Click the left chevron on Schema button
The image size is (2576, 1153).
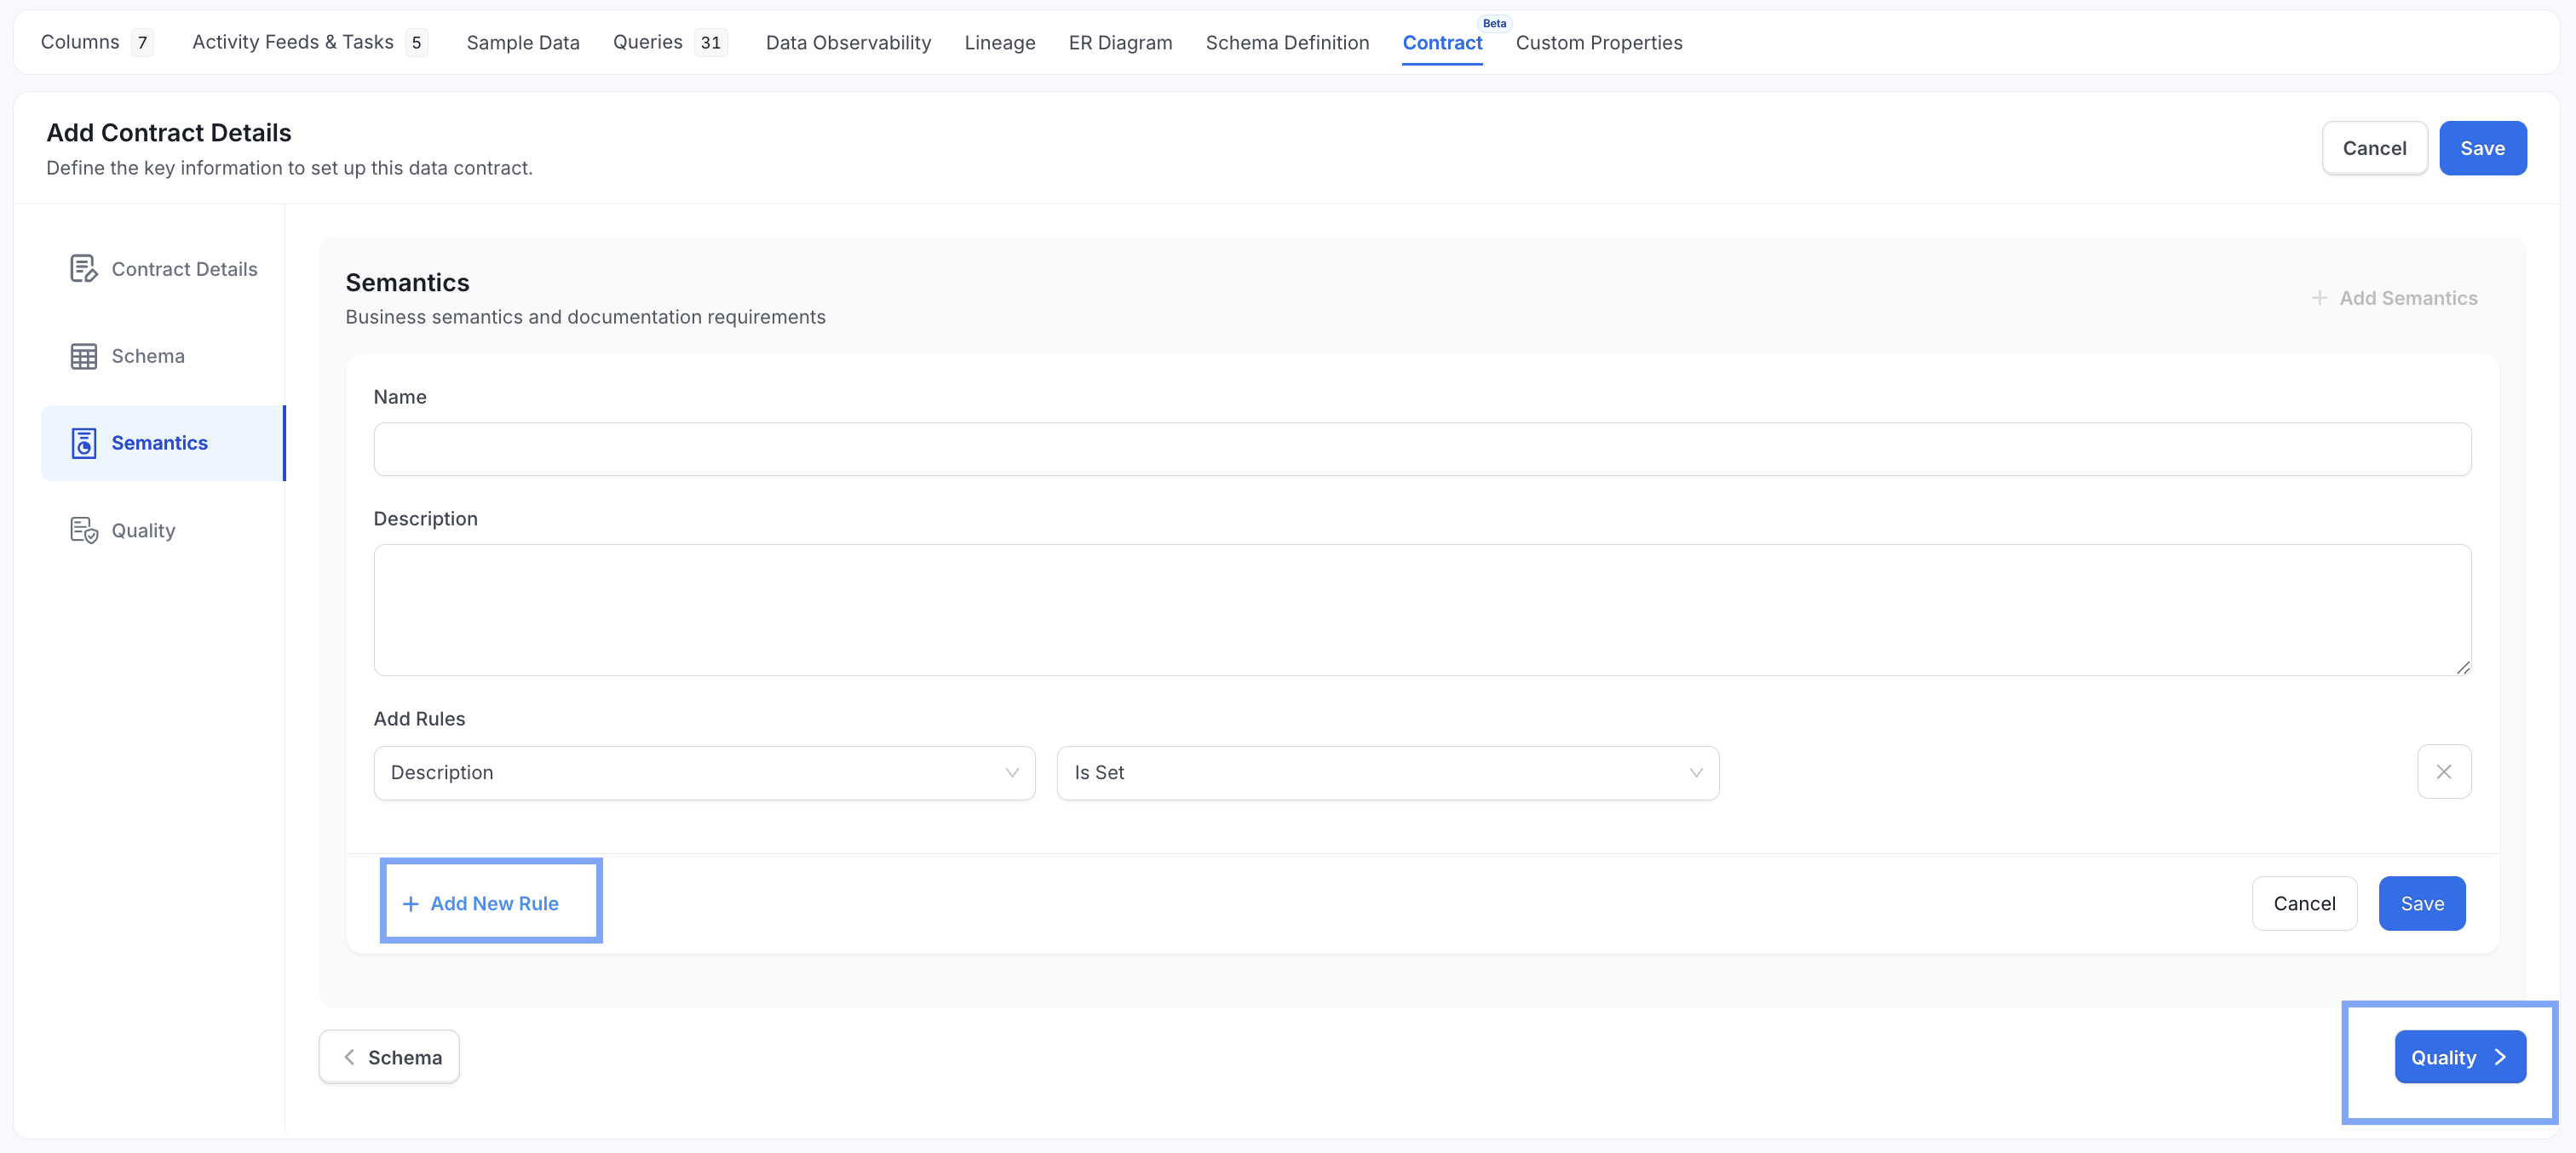tap(349, 1057)
